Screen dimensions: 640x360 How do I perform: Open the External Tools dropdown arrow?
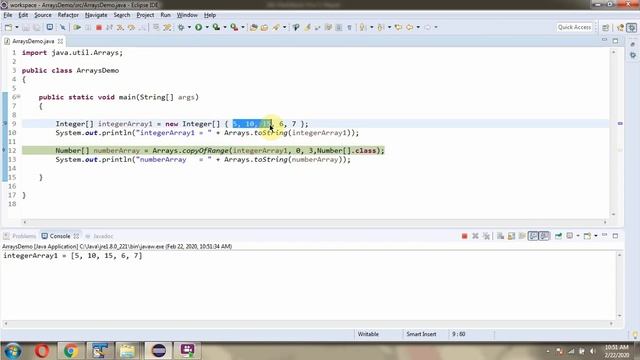243,27
